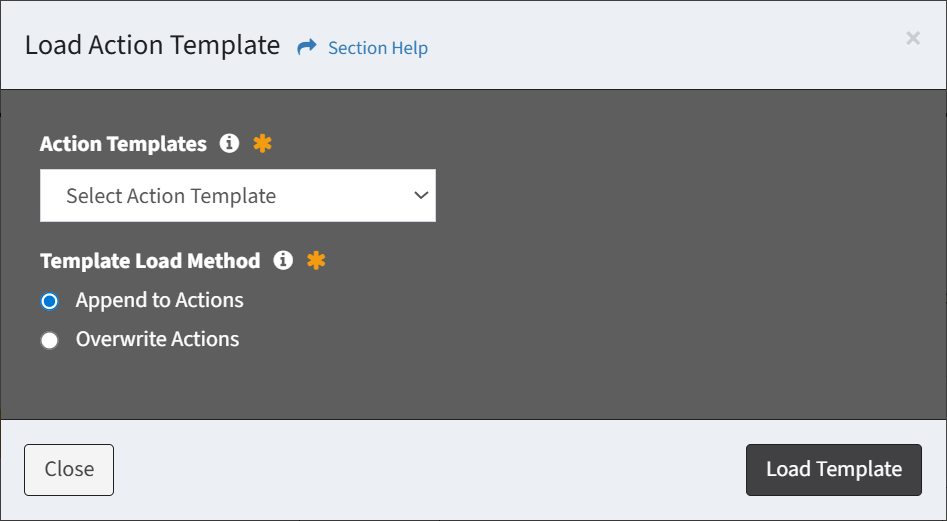Dismiss the dialog with the top-right X
The height and width of the screenshot is (521, 947).
pos(912,38)
